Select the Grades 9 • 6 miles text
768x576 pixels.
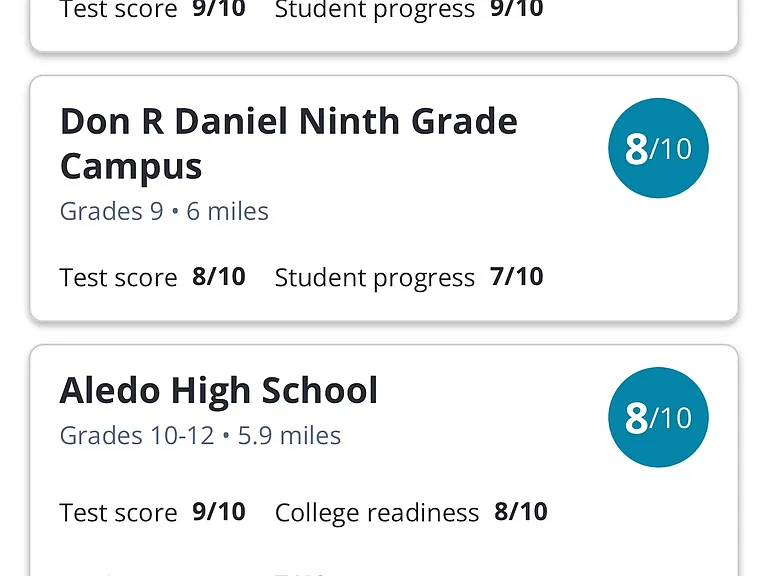164,211
